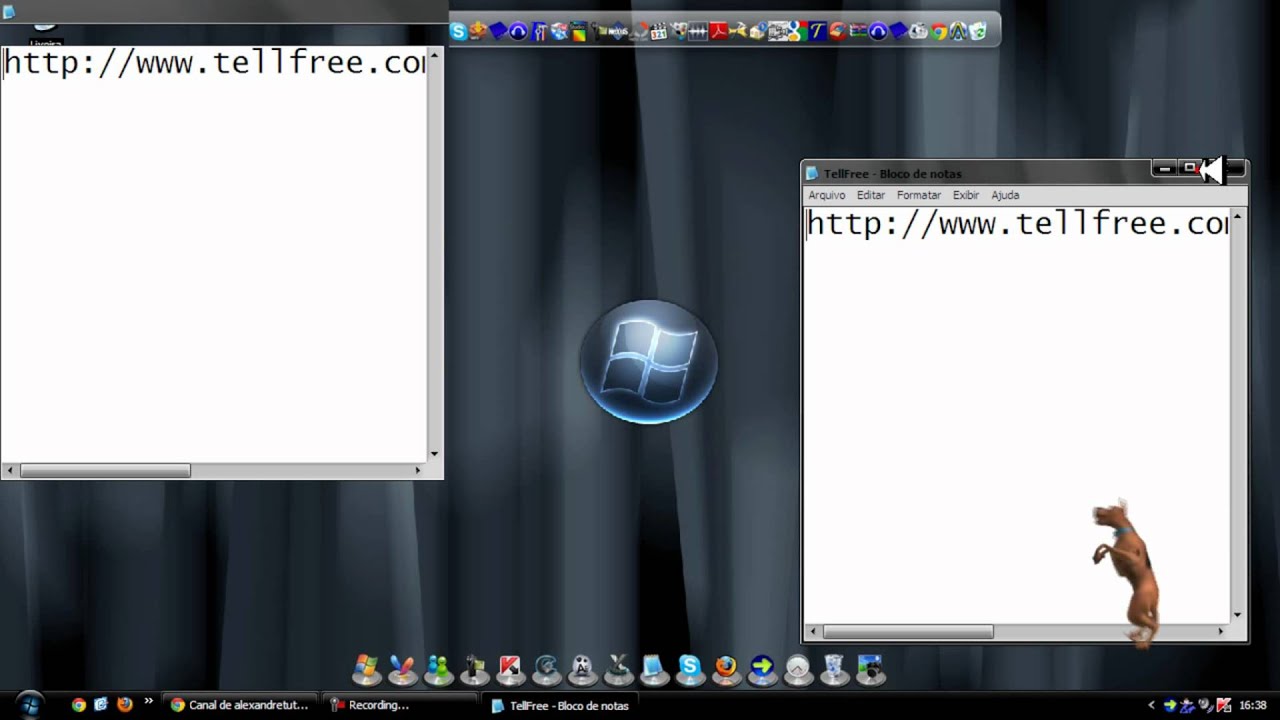The width and height of the screenshot is (1280, 720).
Task: Open the Exibir menu
Action: tap(965, 195)
